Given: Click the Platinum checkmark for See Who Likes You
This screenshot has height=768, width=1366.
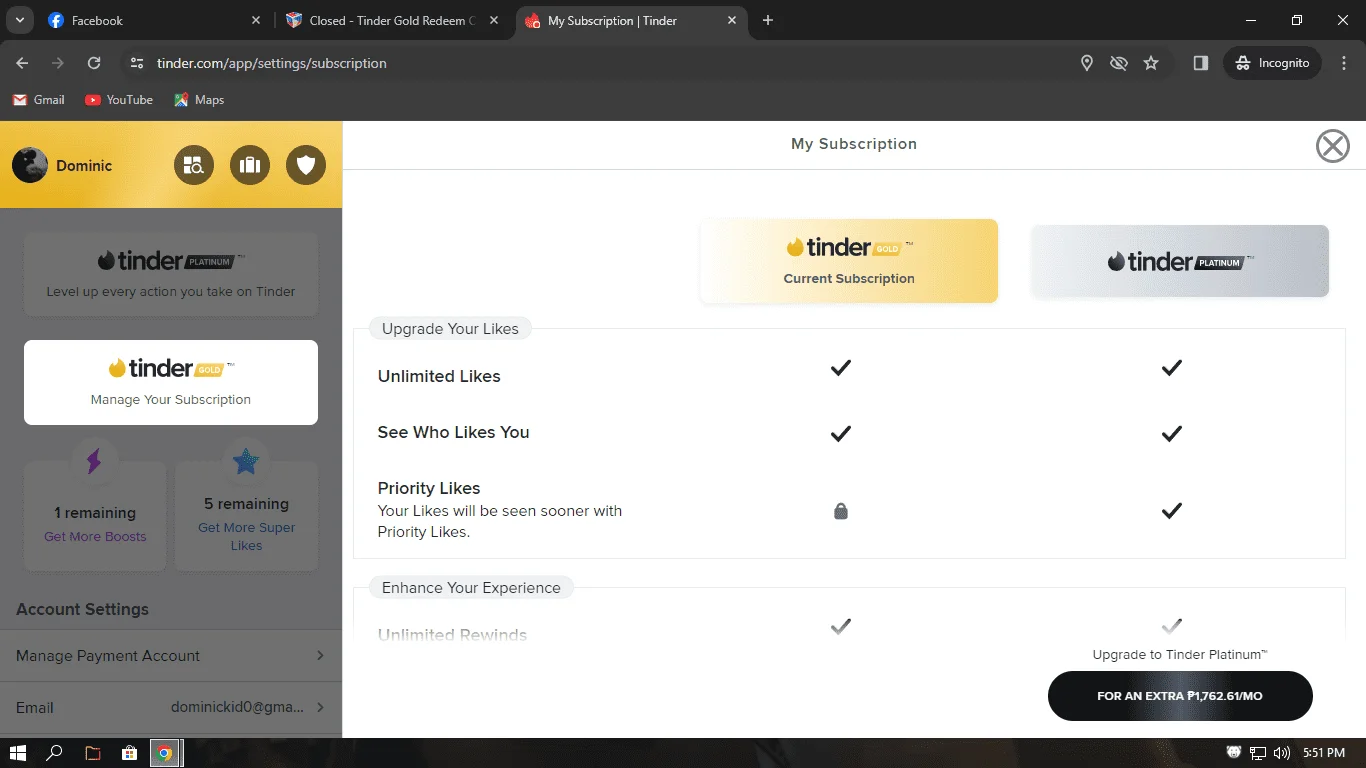Looking at the screenshot, I should (1172, 433).
